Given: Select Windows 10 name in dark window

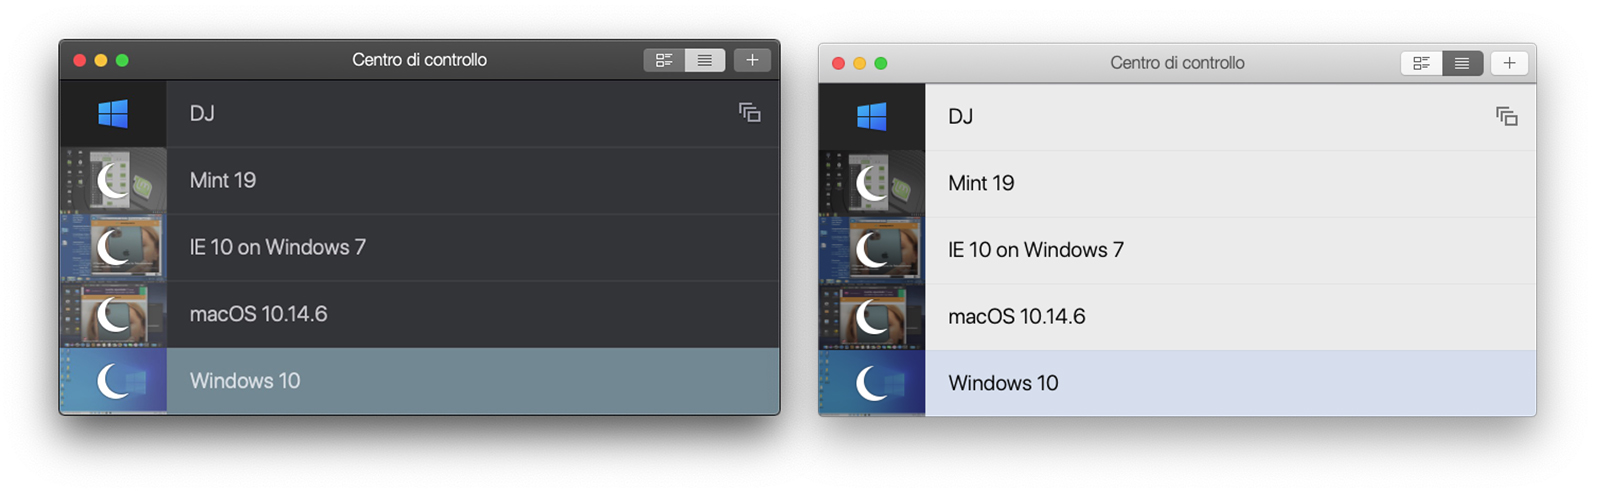Looking at the screenshot, I should pyautogui.click(x=245, y=381).
